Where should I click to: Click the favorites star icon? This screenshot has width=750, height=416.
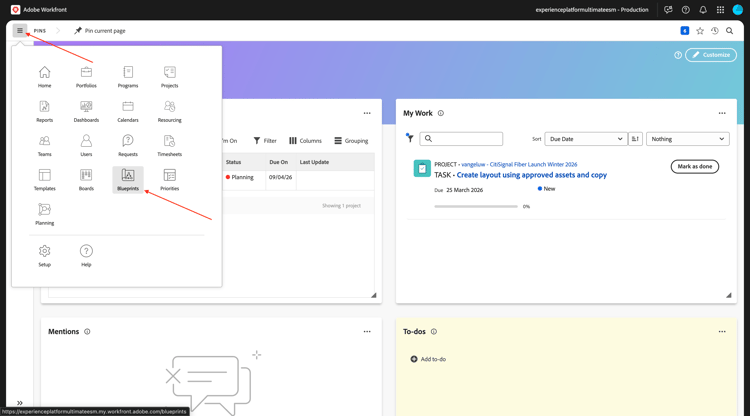[x=700, y=31]
